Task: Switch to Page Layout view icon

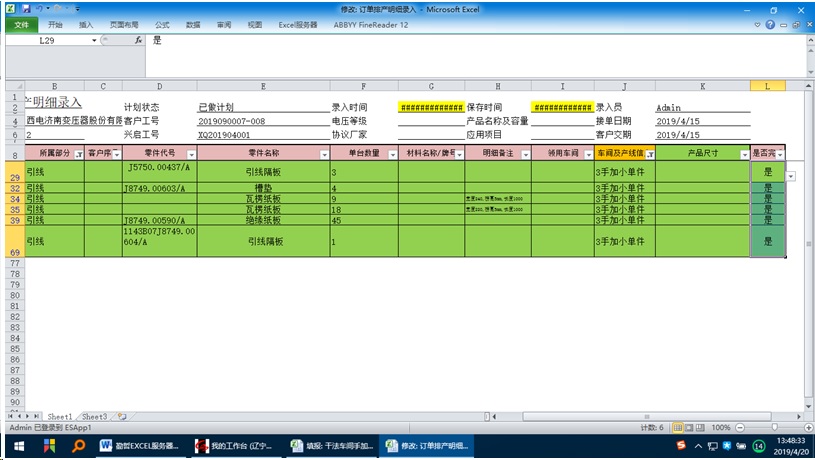Action: (689, 427)
